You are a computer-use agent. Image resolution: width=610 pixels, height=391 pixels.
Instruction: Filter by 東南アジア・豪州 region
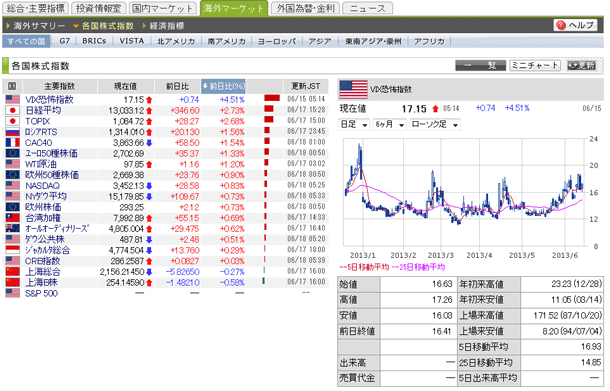coord(373,41)
